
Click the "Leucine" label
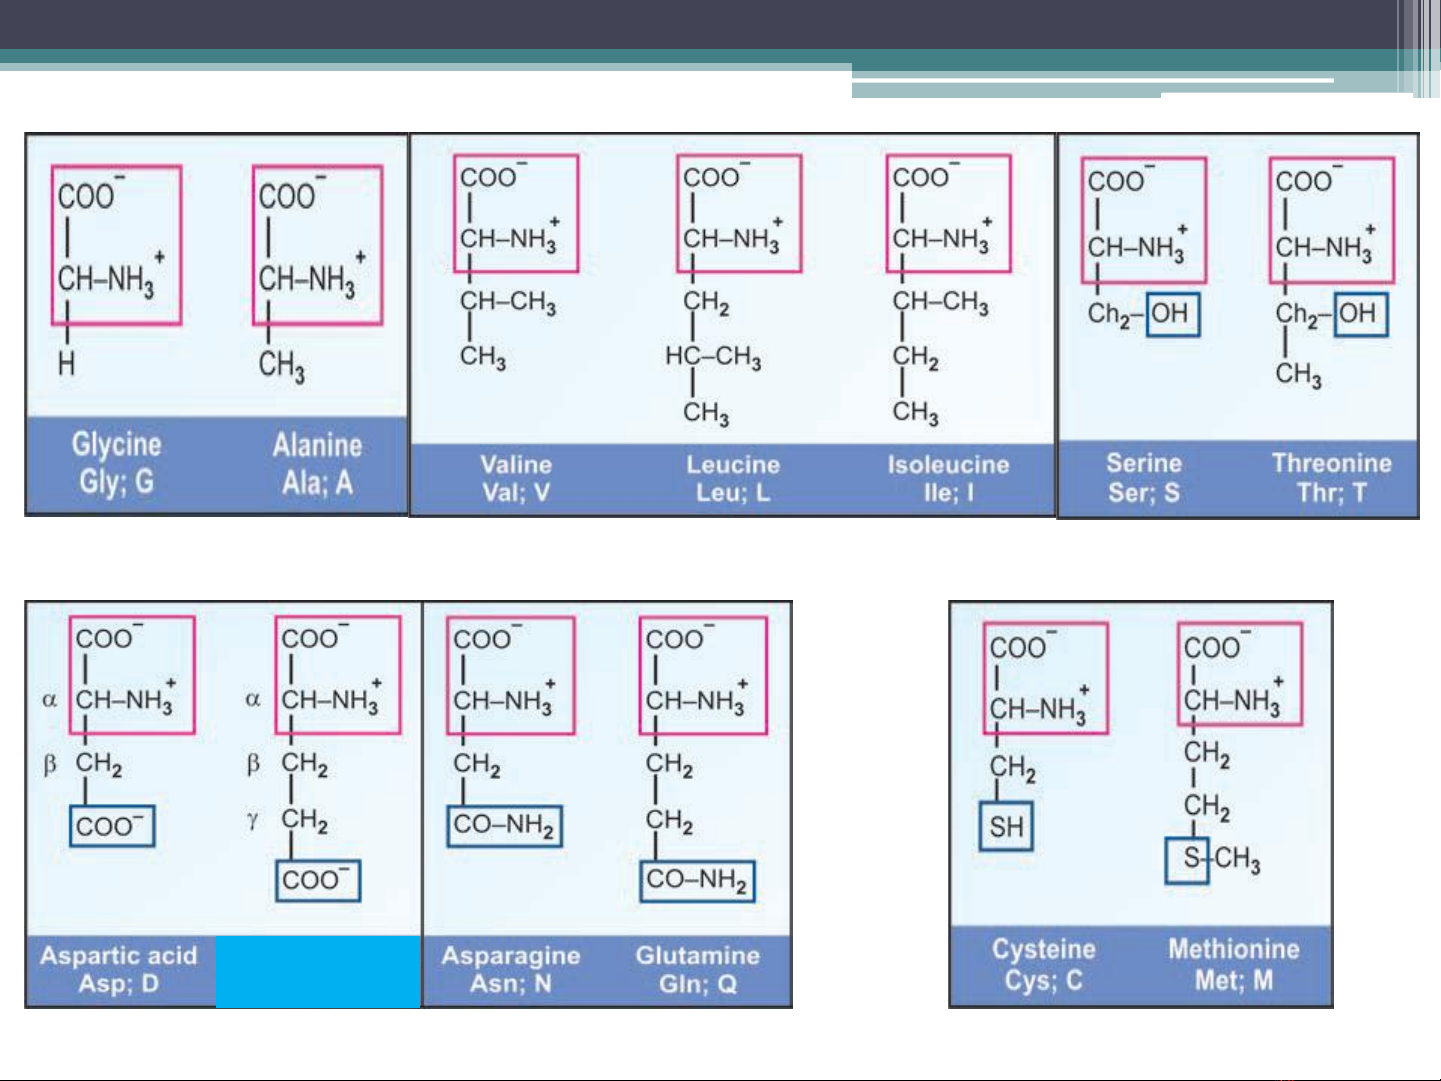[733, 464]
